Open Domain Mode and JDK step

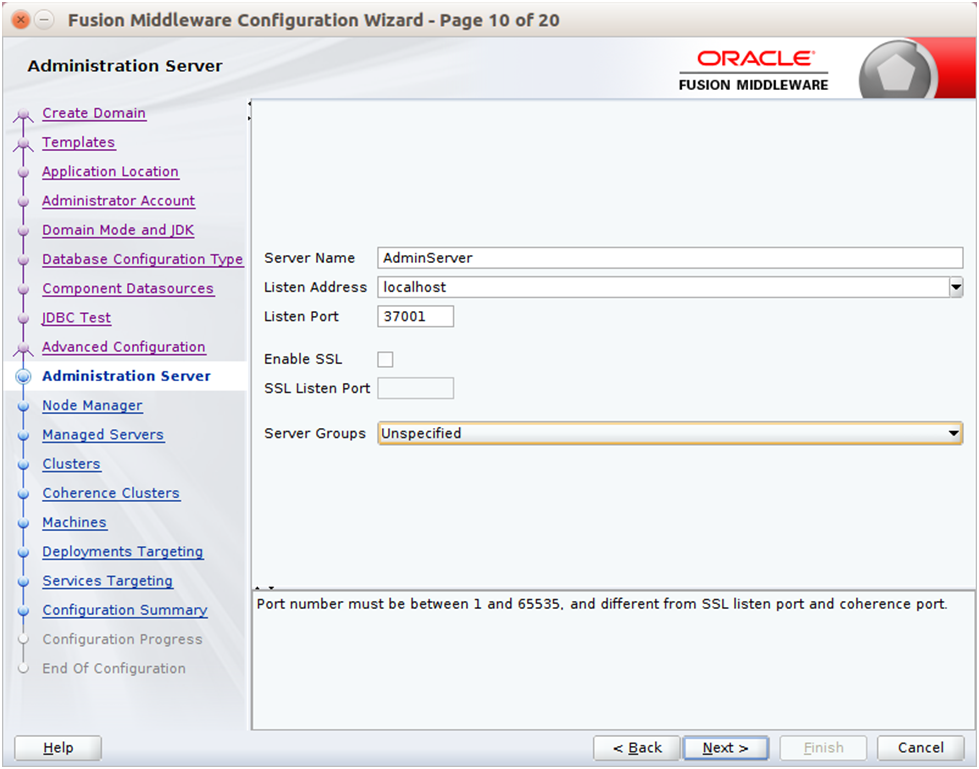click(118, 230)
